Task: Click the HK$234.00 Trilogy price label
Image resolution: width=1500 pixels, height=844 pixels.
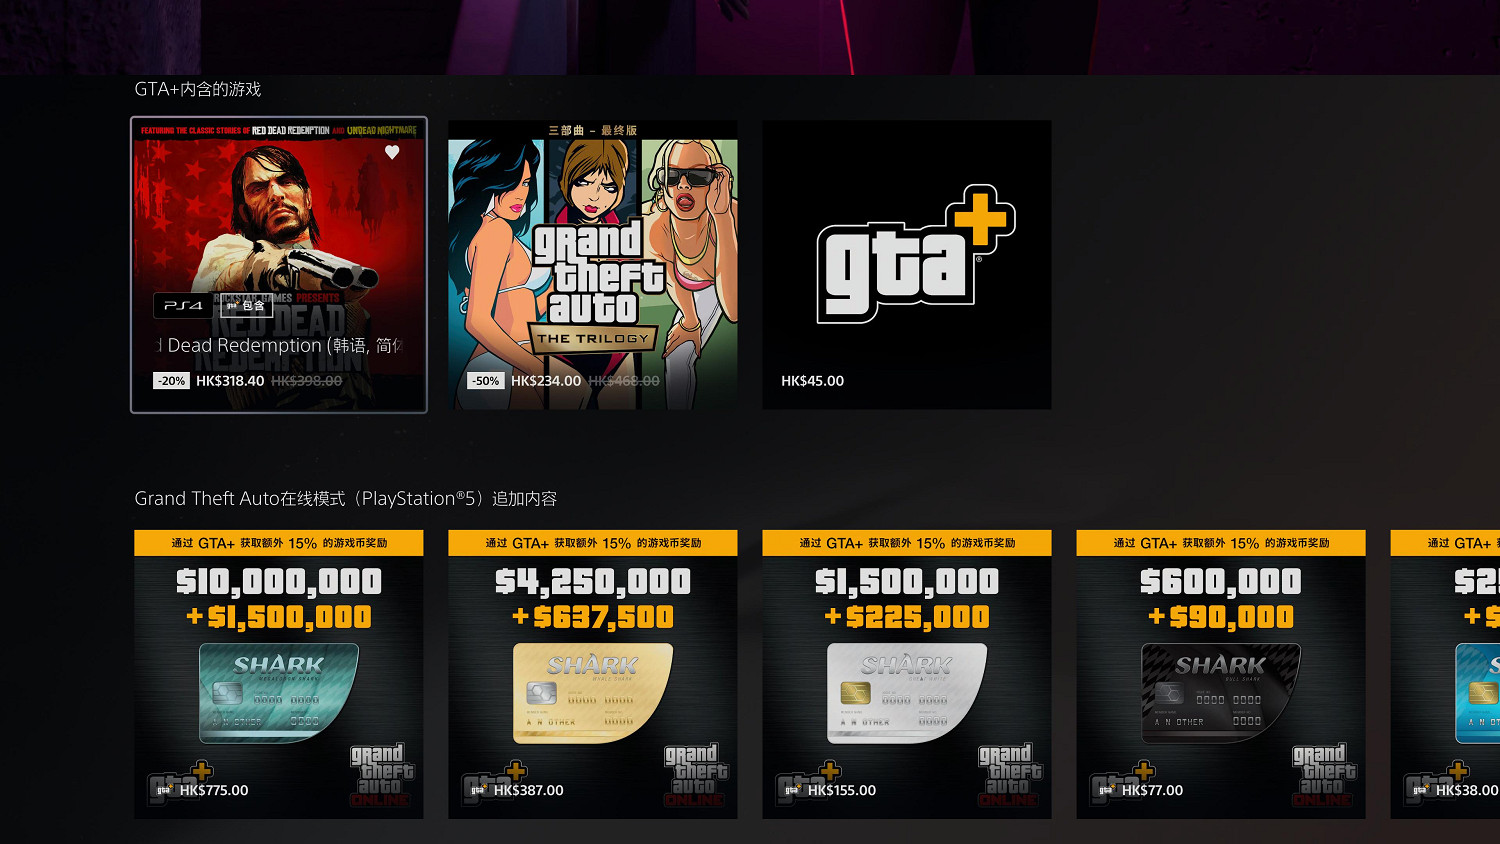Action: [545, 381]
